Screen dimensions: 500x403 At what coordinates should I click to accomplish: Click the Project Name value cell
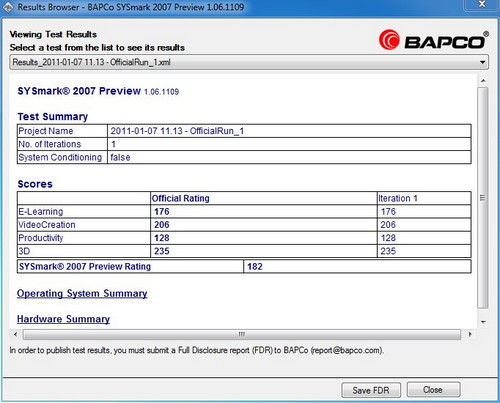289,131
